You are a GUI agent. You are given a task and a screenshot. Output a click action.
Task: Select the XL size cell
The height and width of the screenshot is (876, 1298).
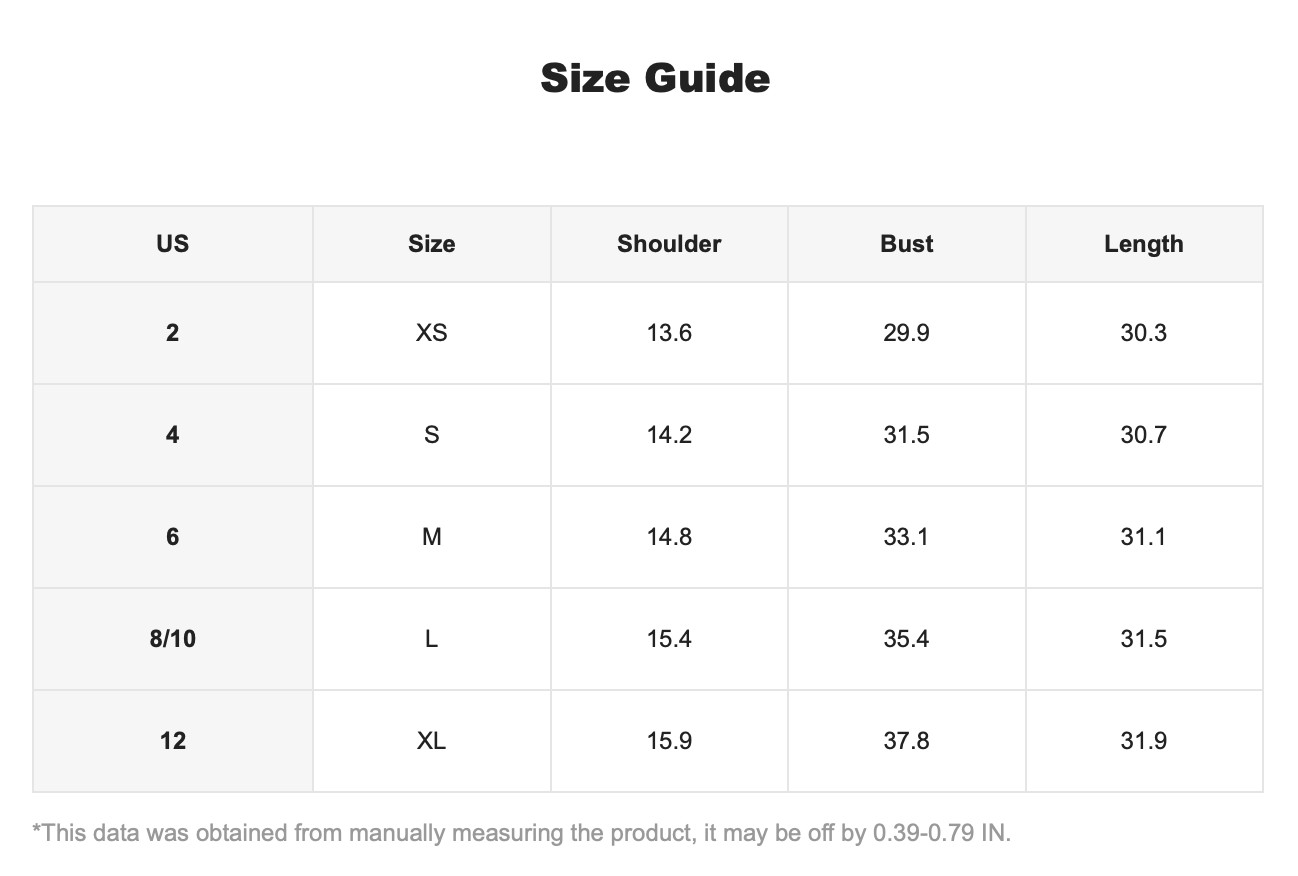pos(432,741)
